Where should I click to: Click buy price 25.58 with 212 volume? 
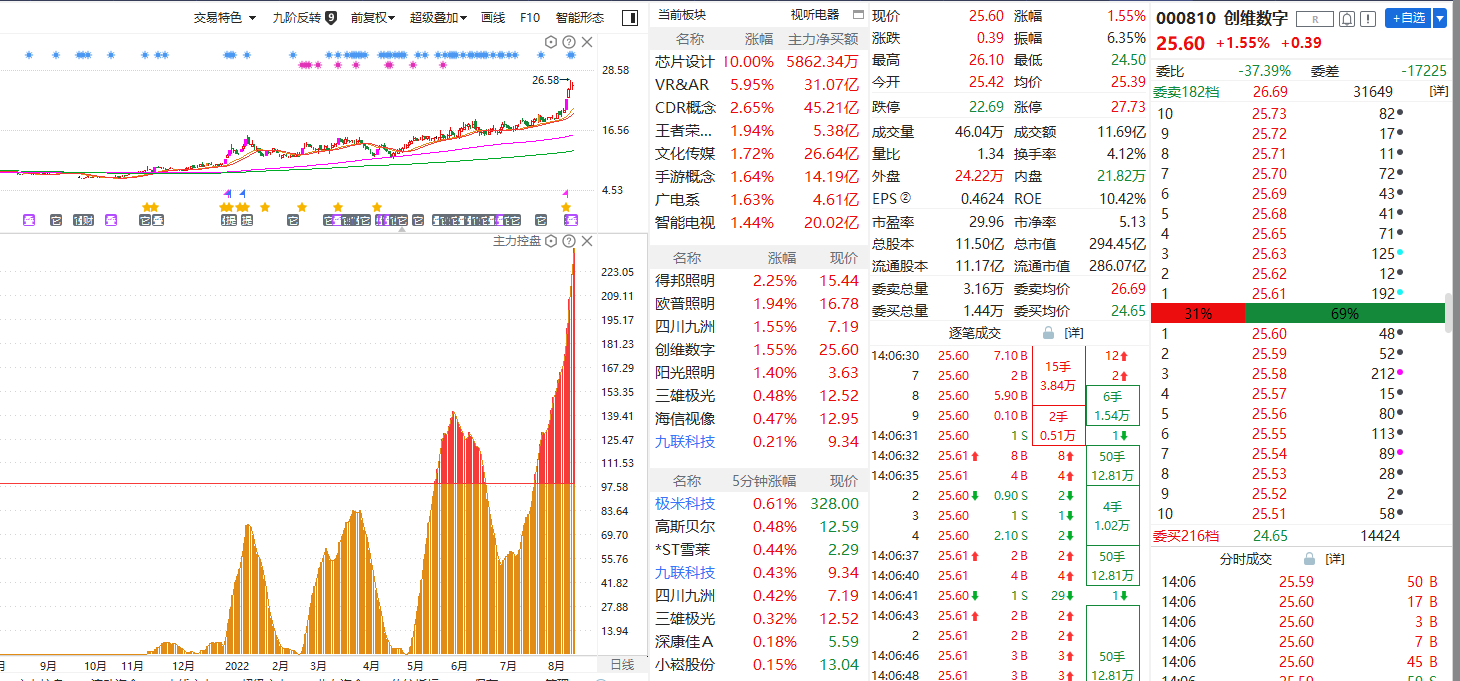coord(1269,373)
